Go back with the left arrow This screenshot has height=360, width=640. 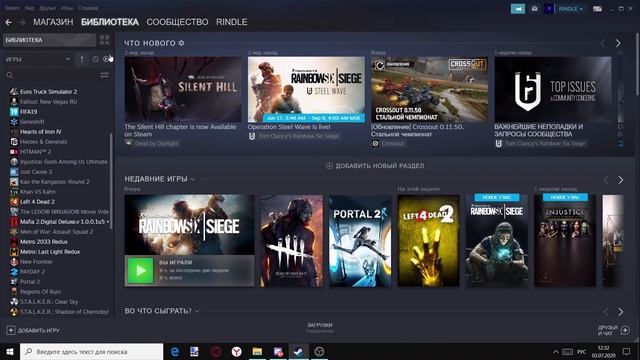9,22
